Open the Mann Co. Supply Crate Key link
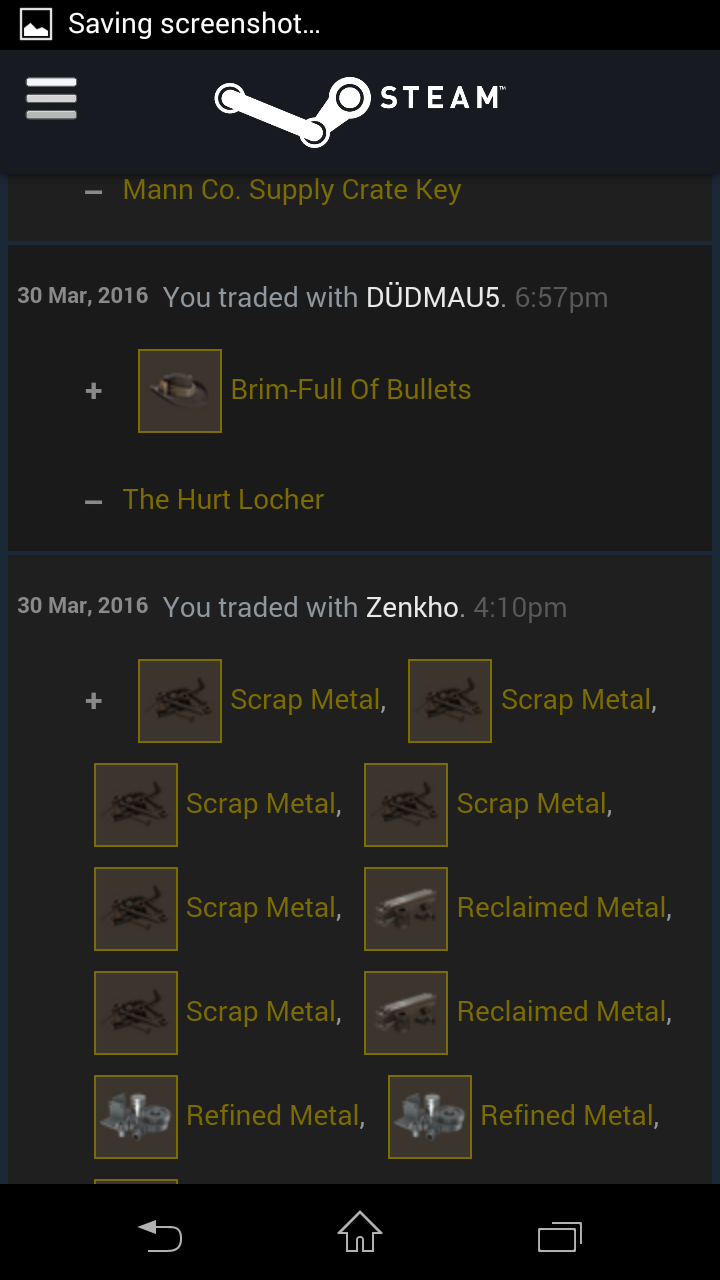Viewport: 720px width, 1280px height. [292, 190]
